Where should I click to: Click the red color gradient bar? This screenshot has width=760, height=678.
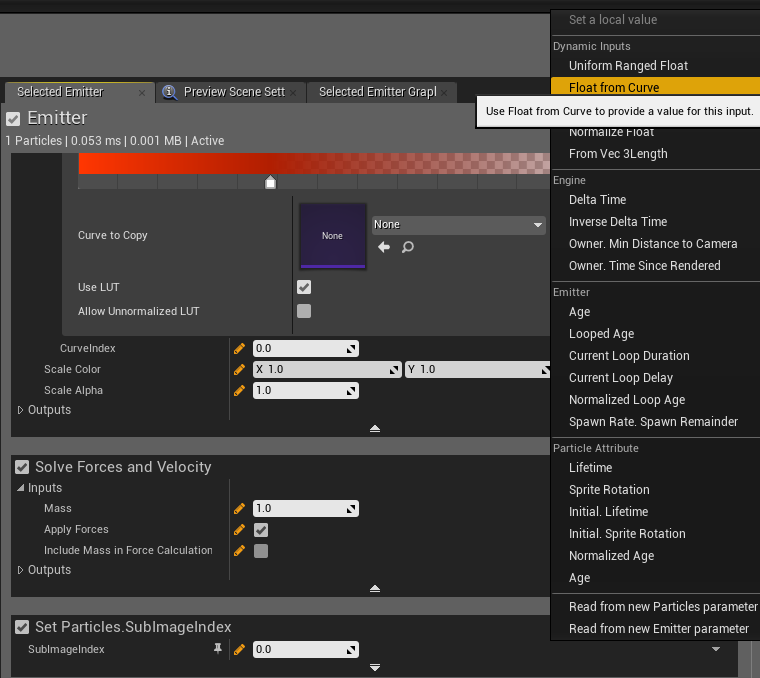tap(314, 164)
